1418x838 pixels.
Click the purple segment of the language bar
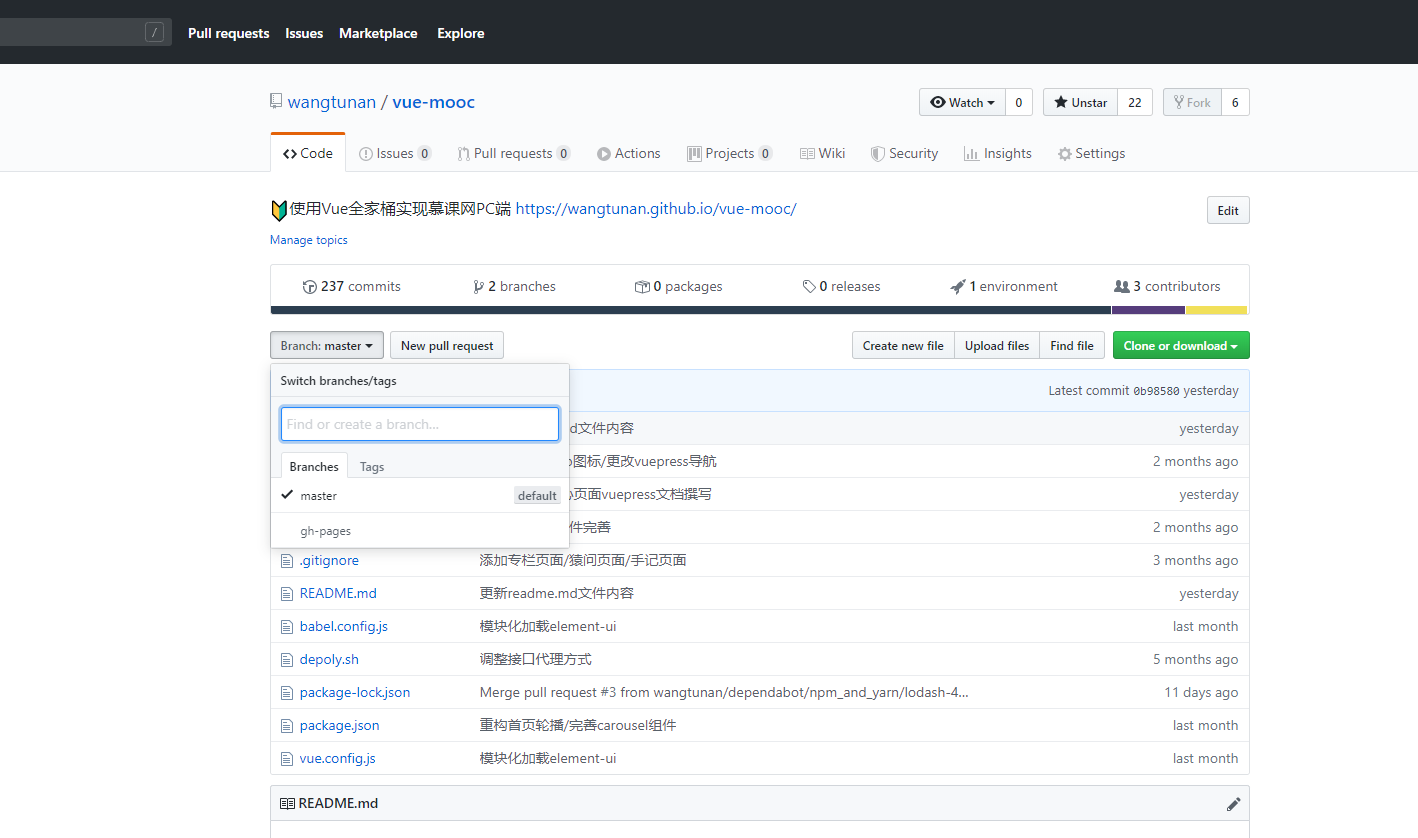click(x=1149, y=310)
